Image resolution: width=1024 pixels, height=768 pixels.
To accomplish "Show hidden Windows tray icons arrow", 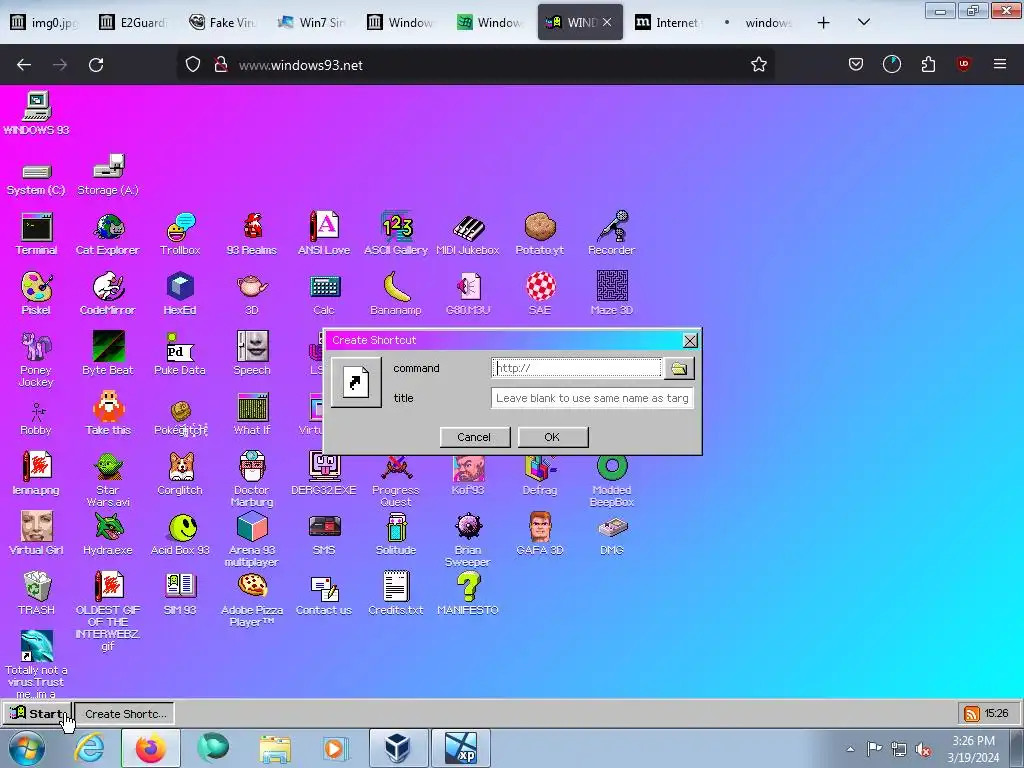I will (850, 748).
